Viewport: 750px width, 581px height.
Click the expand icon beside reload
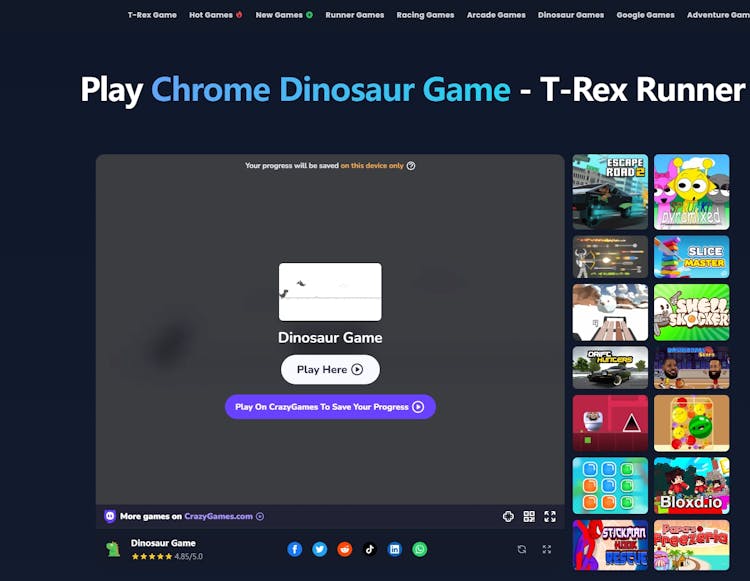pyautogui.click(x=547, y=549)
